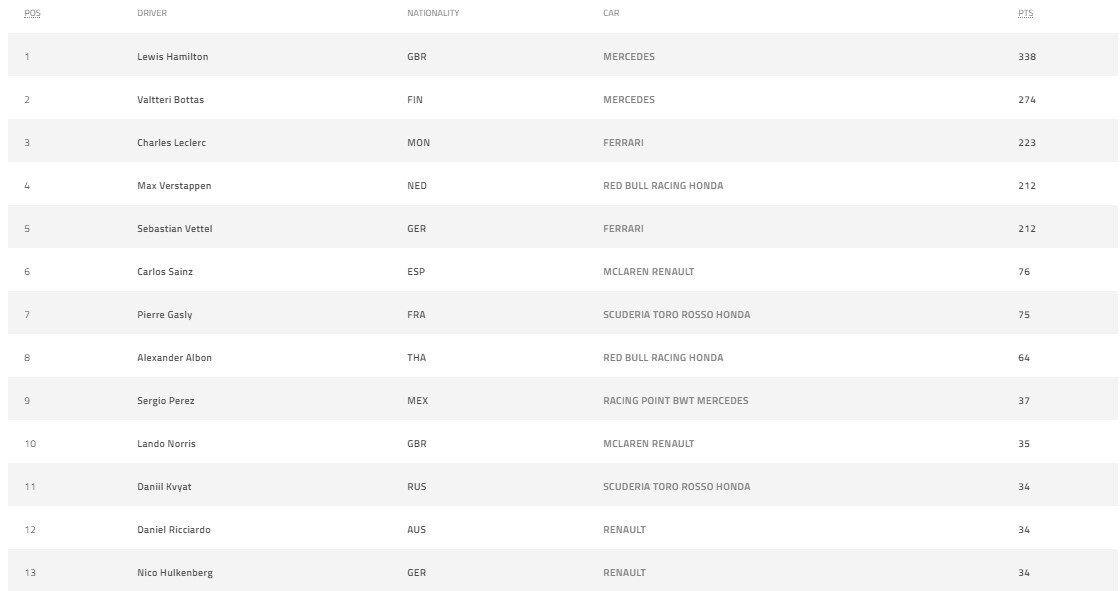
Task: Open Lewis Hamilton driver link
Action: coord(172,56)
